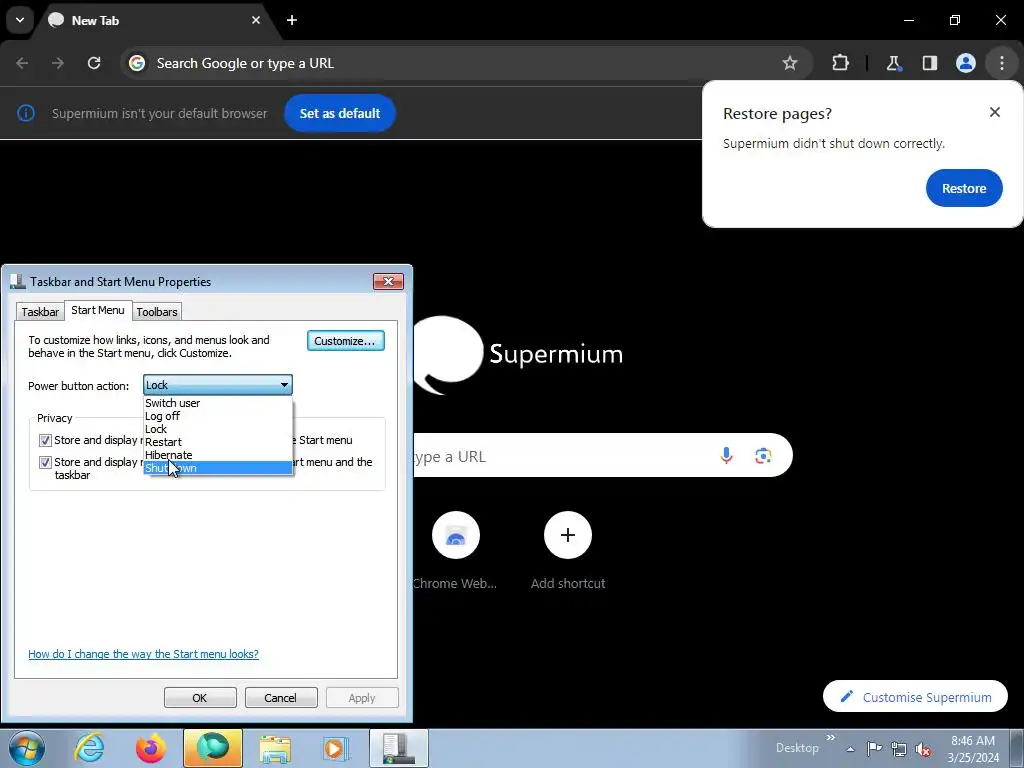Click Set as default button

click(340, 113)
